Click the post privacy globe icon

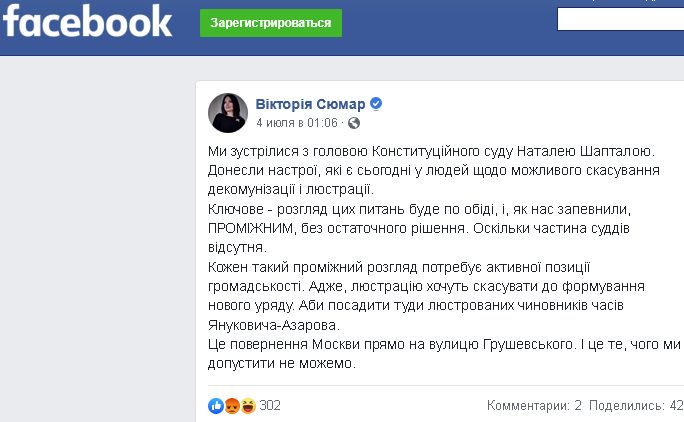(x=350, y=124)
